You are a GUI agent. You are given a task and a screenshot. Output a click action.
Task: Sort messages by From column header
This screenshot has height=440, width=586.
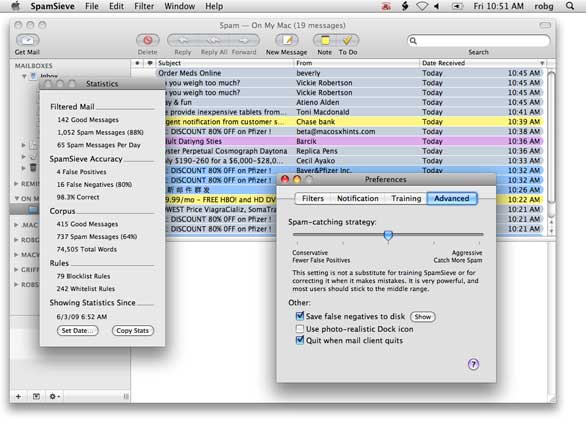pos(356,63)
